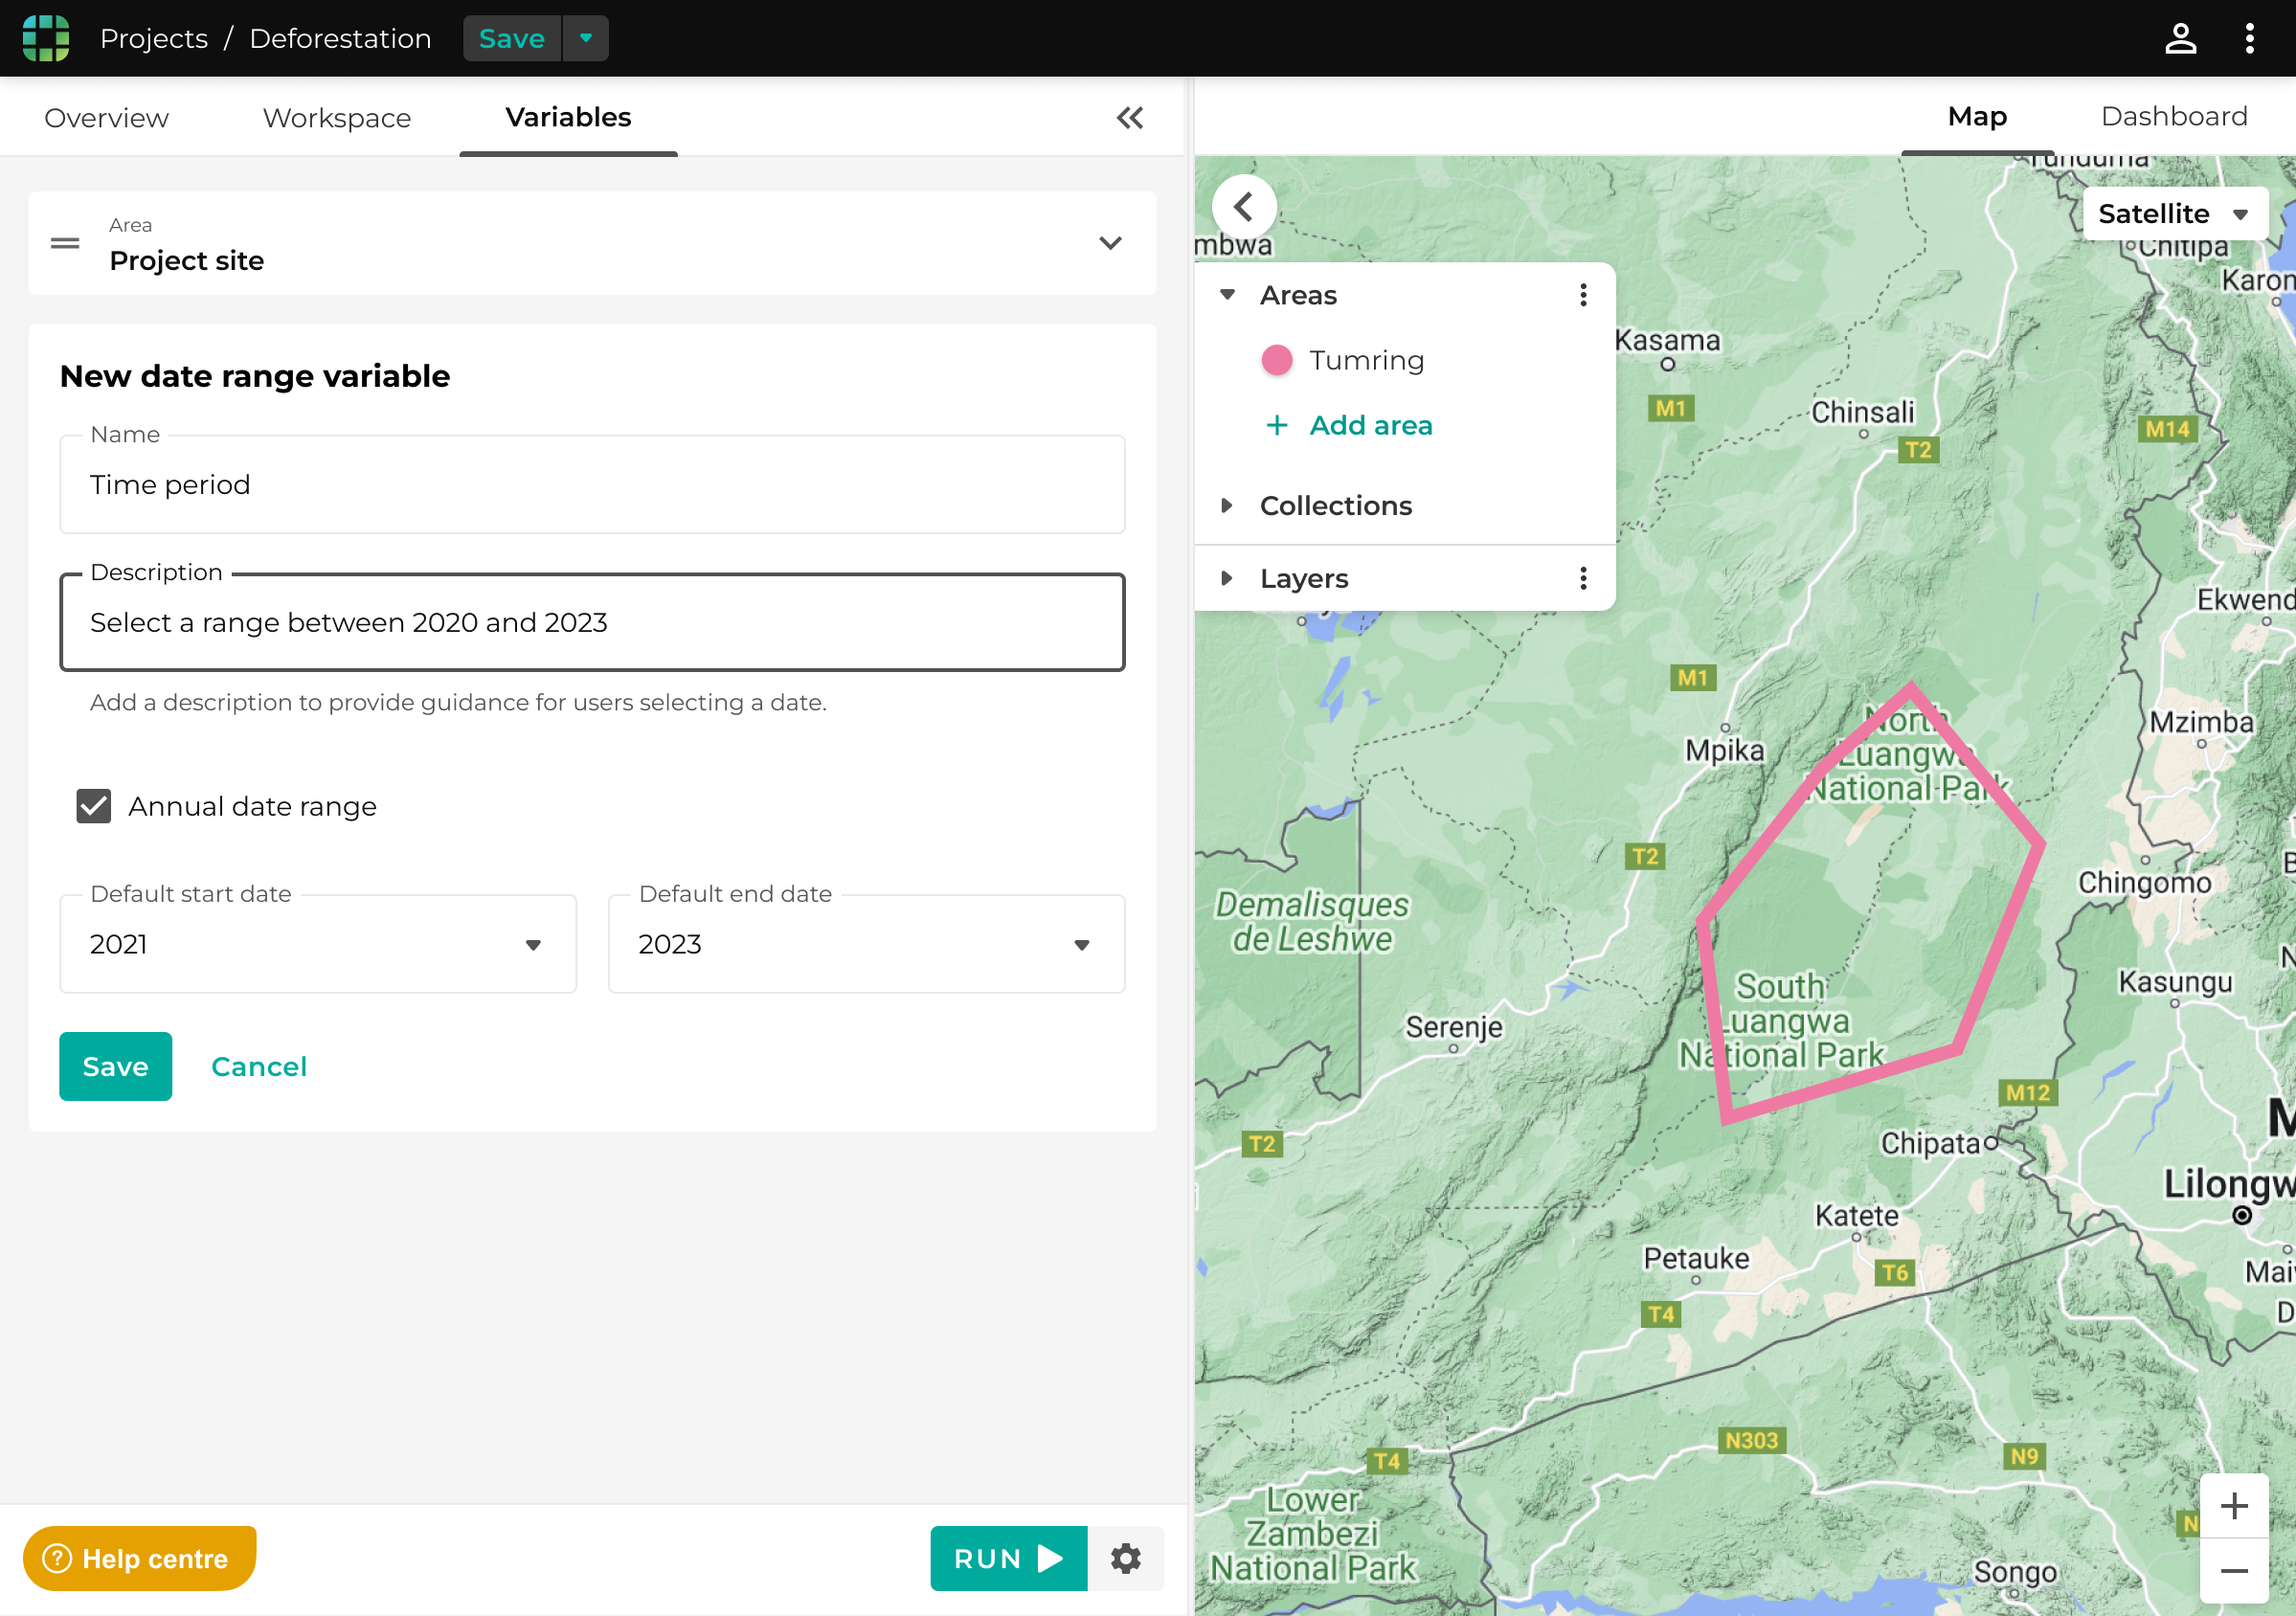2296x1616 pixels.
Task: Switch to the Dashboard tab
Action: (x=2174, y=117)
